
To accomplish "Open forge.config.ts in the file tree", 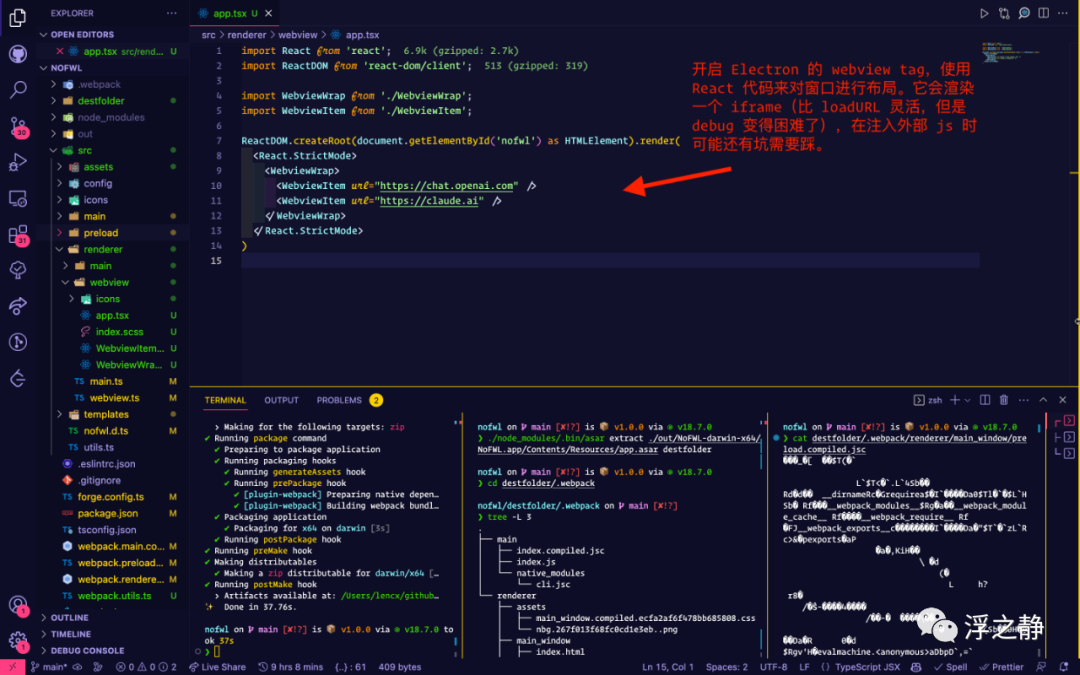I will click(110, 497).
